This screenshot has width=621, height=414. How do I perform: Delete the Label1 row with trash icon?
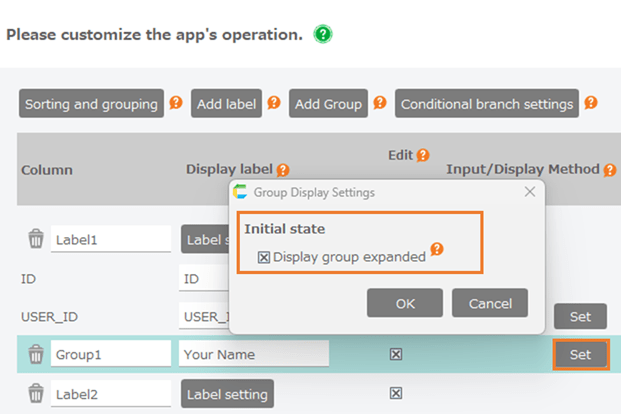pyautogui.click(x=36, y=239)
